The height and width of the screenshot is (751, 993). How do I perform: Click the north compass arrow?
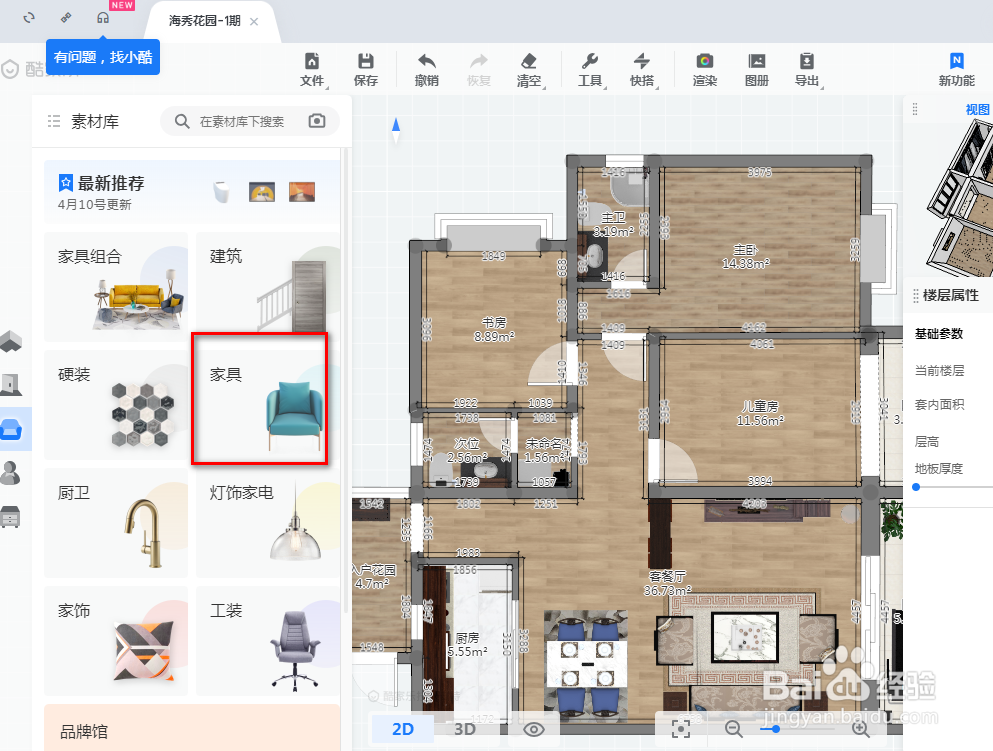(396, 130)
